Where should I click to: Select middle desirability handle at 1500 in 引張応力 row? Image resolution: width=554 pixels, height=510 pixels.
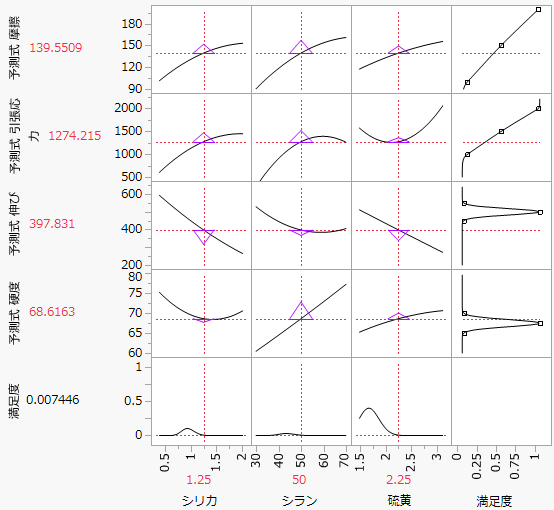[x=501, y=131]
